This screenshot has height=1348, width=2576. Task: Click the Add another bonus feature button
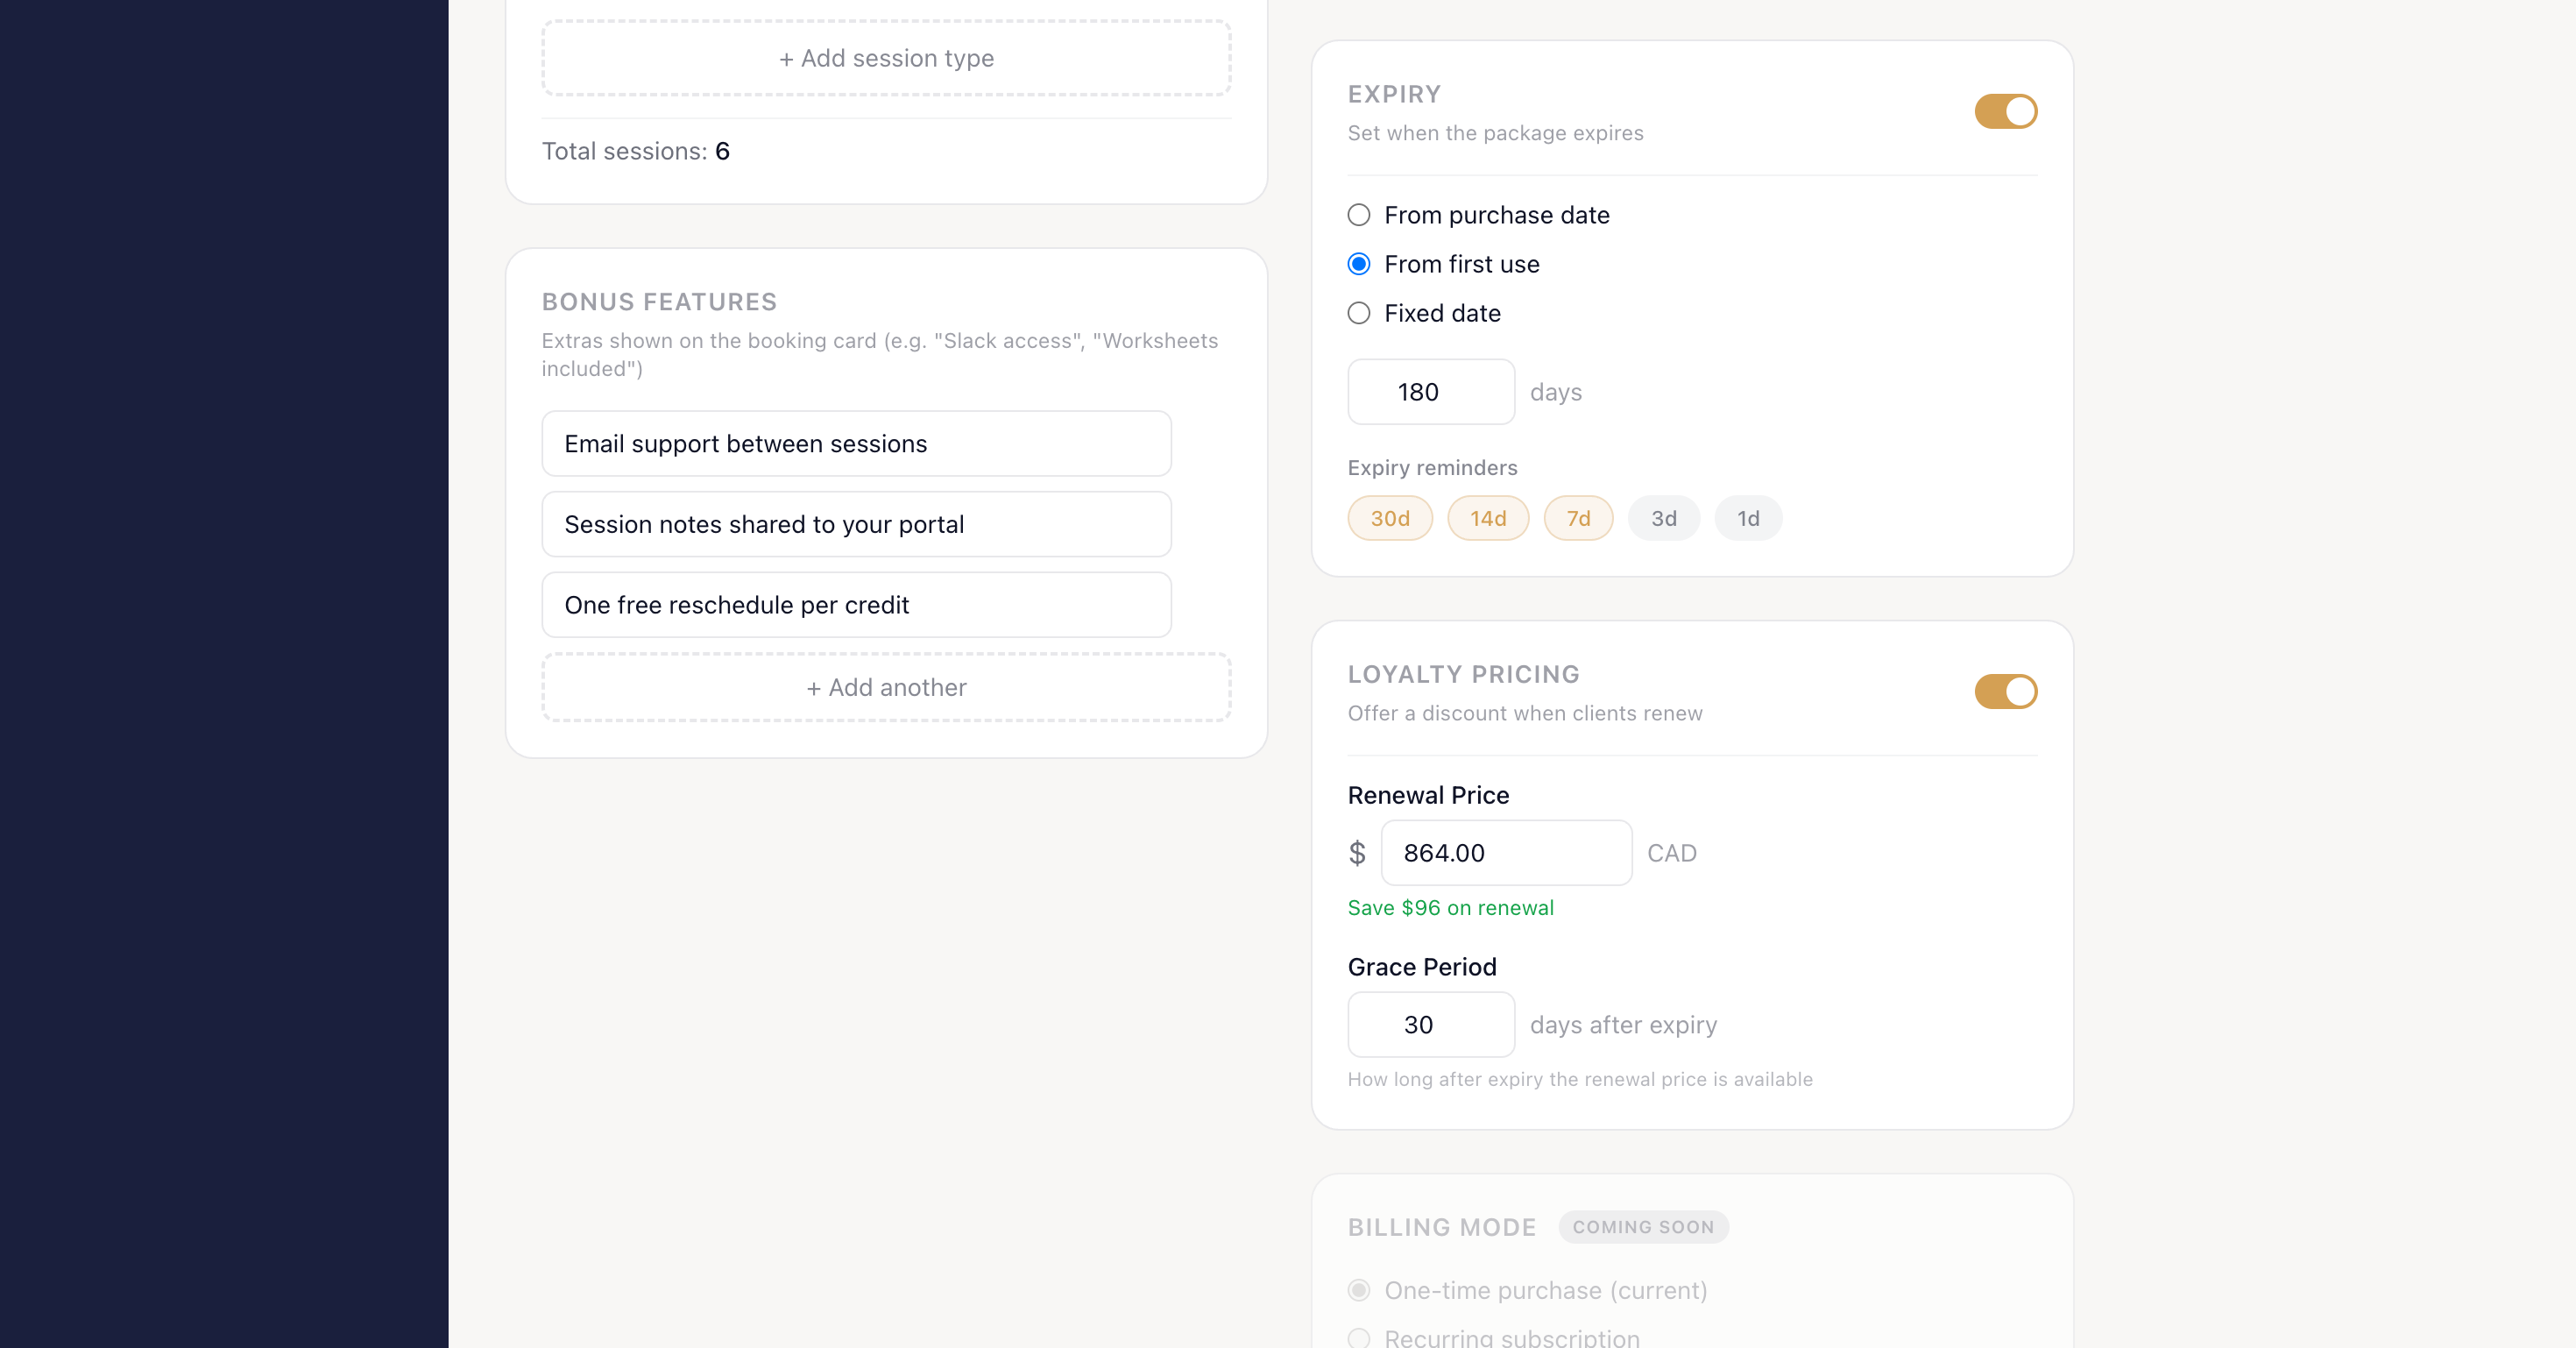(x=886, y=687)
